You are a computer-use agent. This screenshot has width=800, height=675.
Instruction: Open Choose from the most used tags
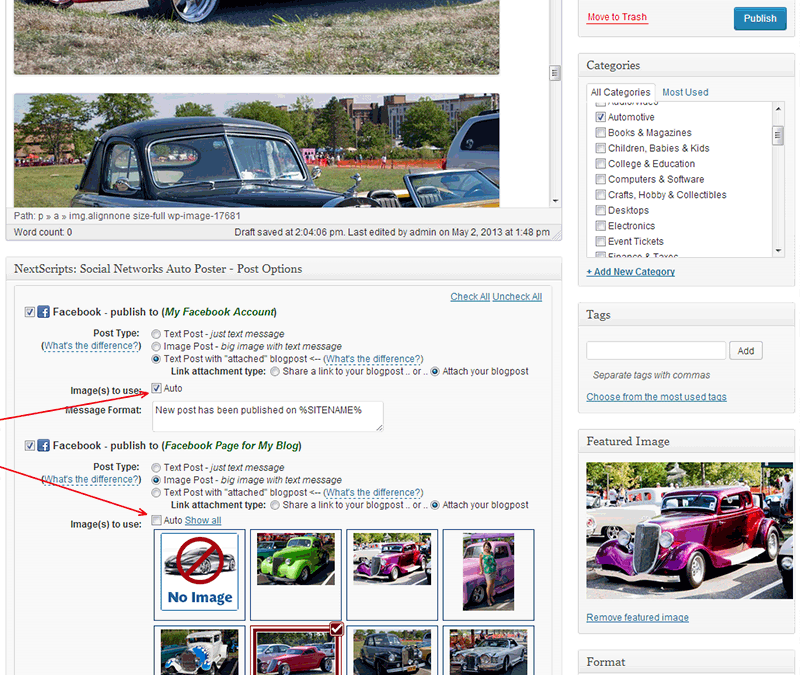pyautogui.click(x=656, y=397)
